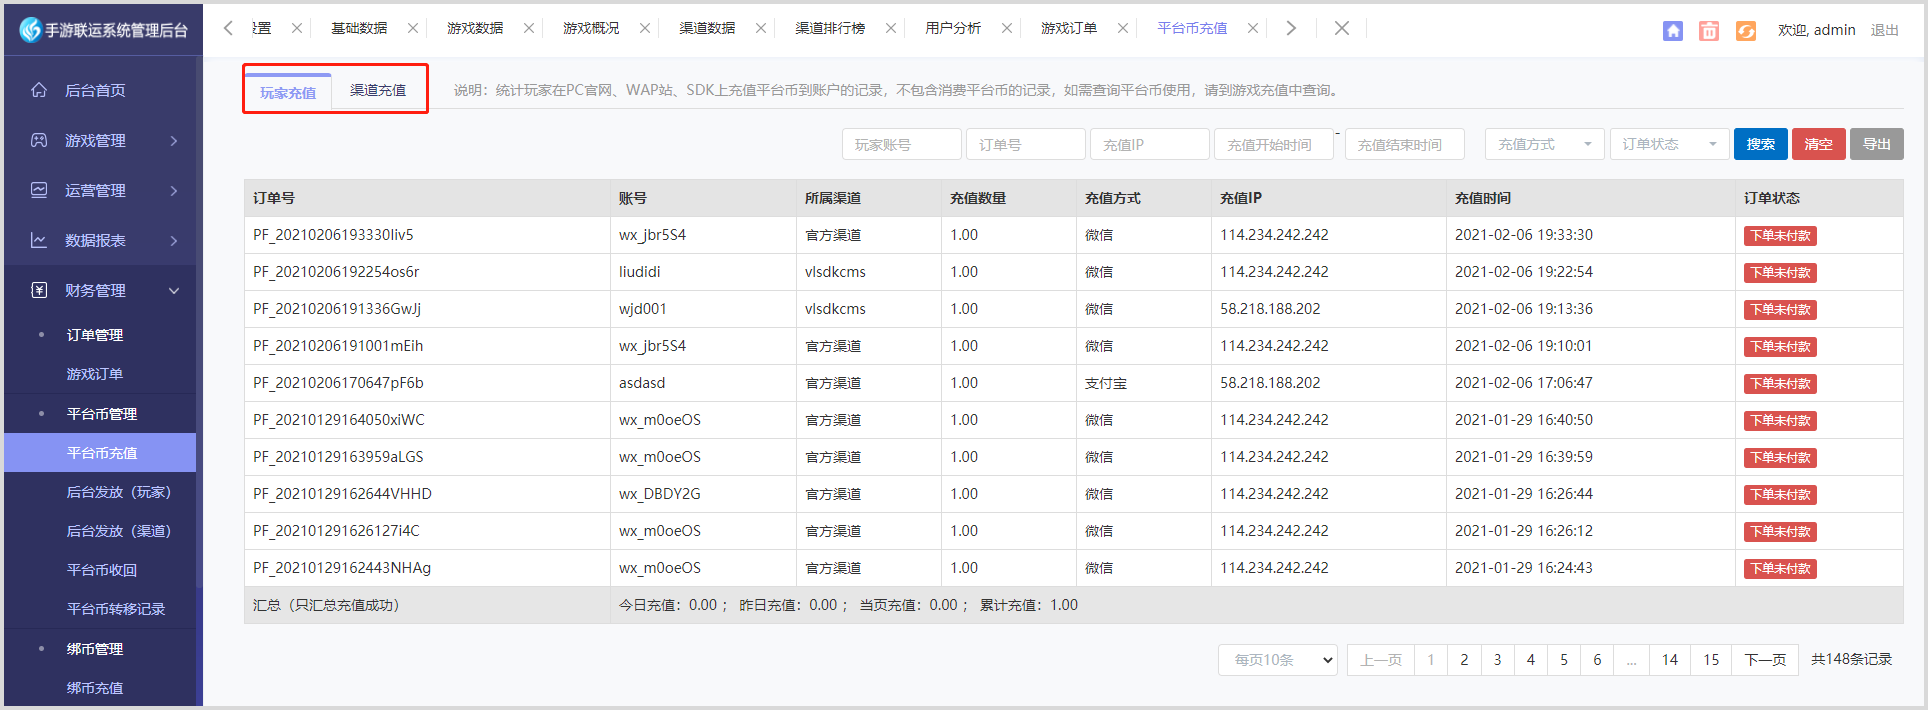The height and width of the screenshot is (710, 1930).
Task: Click the system logo icon
Action: coord(30,30)
